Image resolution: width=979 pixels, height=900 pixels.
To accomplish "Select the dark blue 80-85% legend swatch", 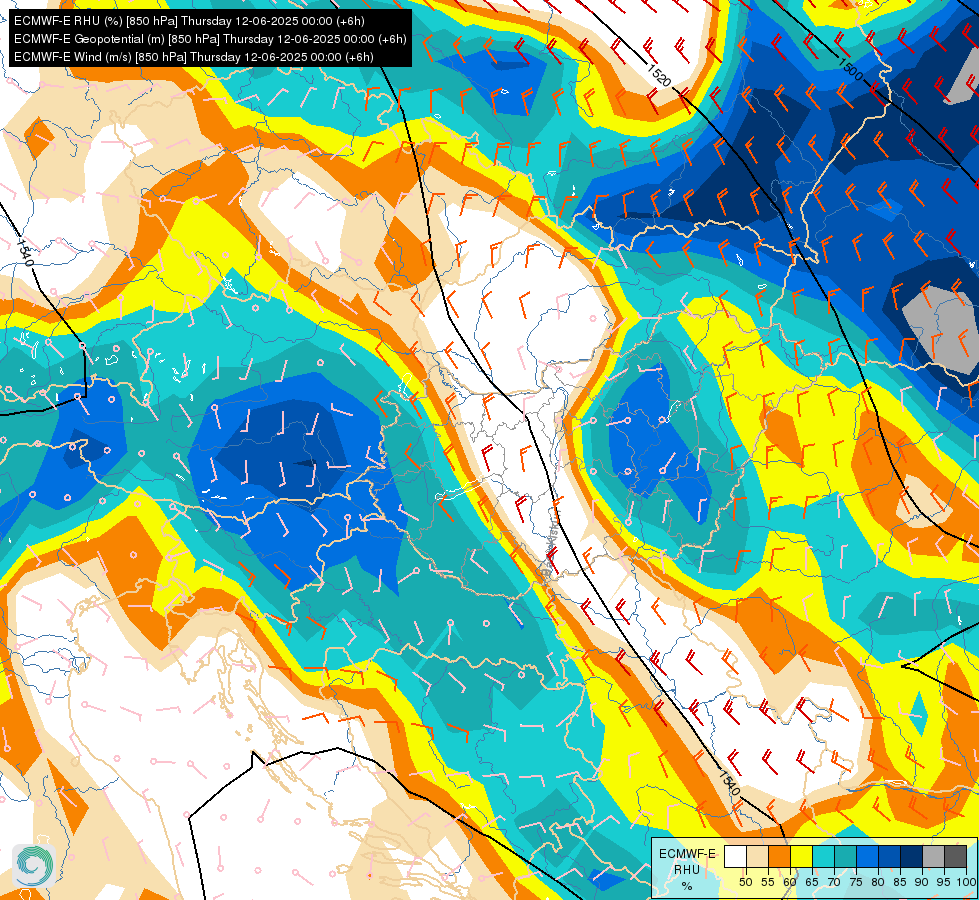I will [890, 856].
